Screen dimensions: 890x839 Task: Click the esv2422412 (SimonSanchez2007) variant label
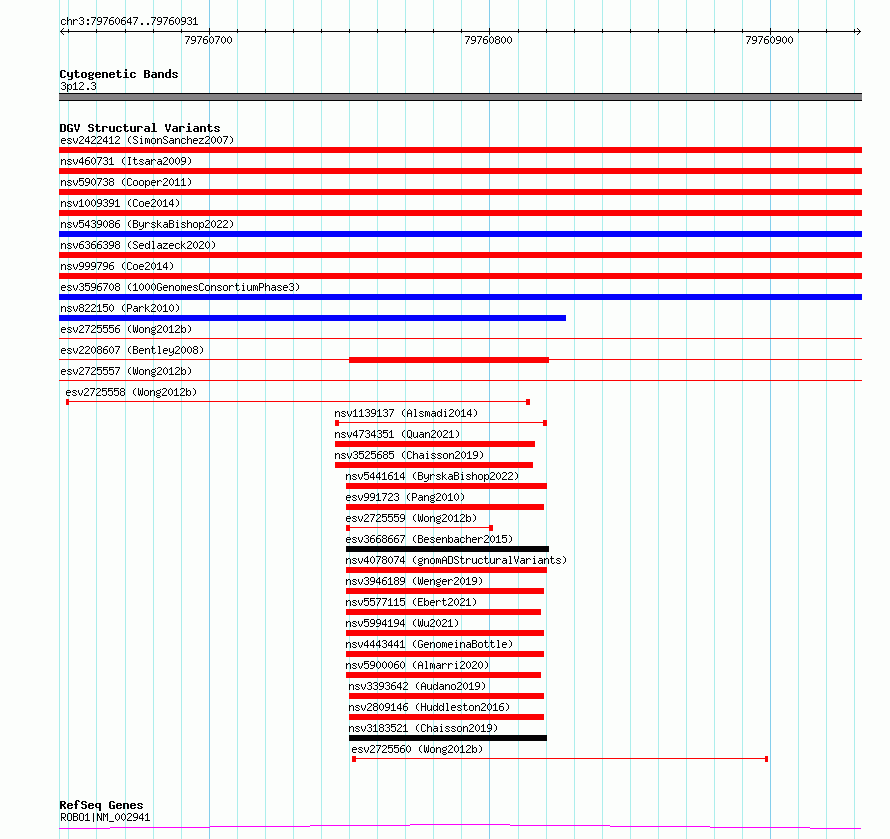click(147, 140)
